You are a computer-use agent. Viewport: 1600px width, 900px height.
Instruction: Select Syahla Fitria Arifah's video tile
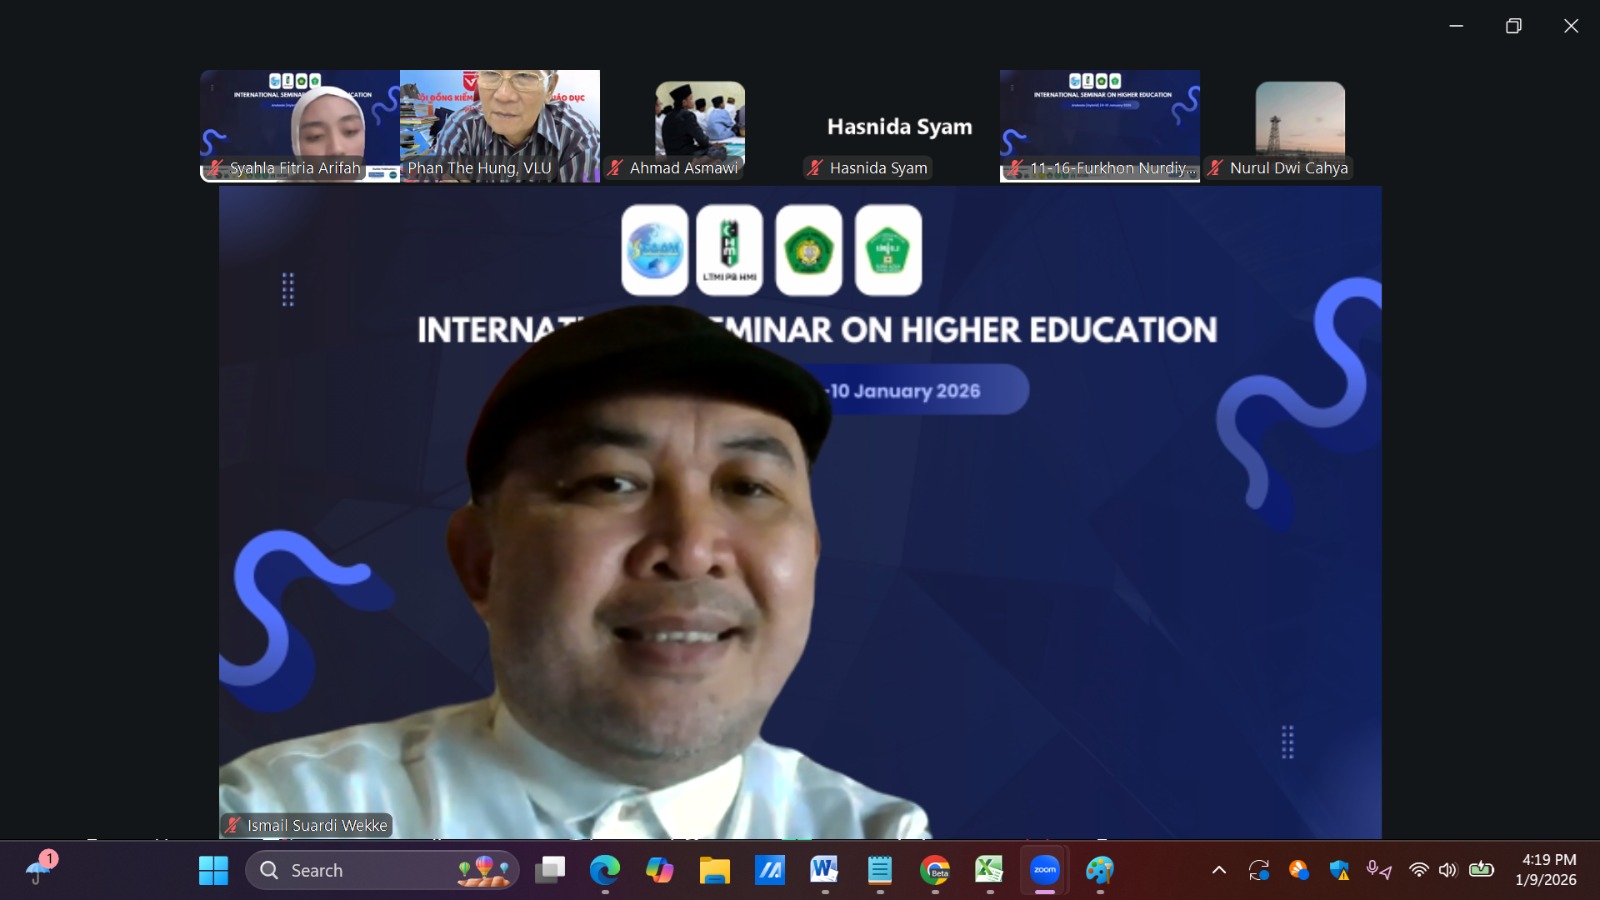300,125
